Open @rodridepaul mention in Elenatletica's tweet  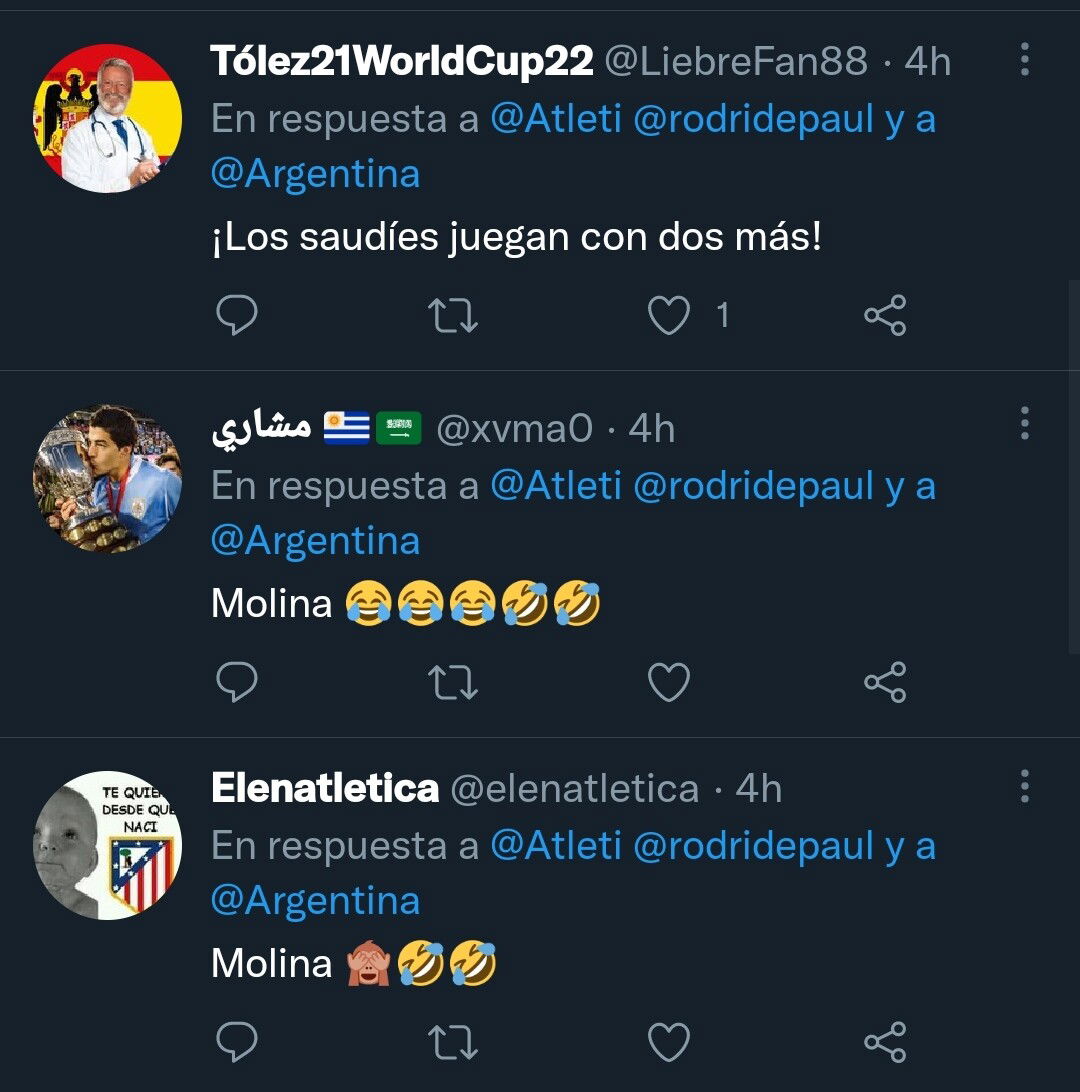click(x=754, y=847)
